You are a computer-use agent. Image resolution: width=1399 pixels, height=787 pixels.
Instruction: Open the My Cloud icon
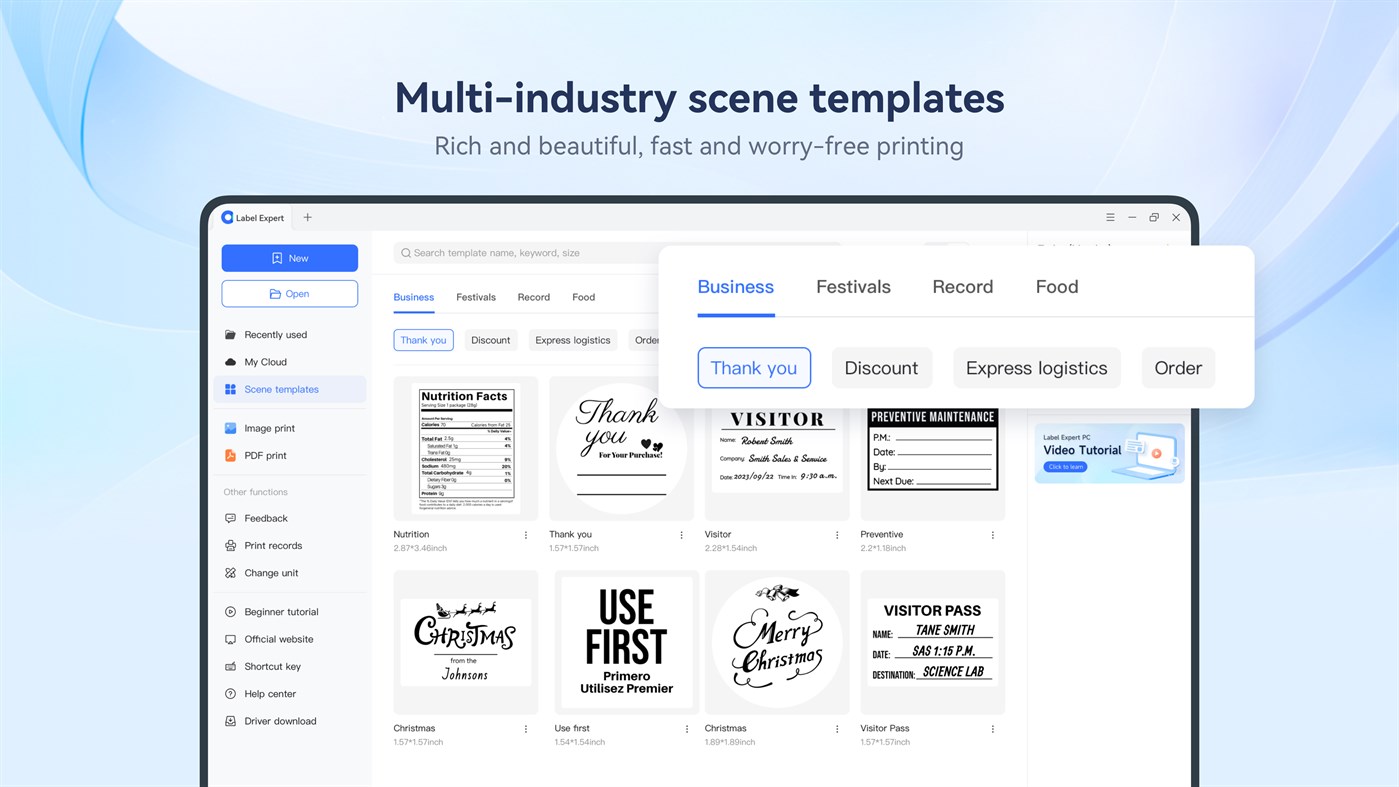point(231,362)
